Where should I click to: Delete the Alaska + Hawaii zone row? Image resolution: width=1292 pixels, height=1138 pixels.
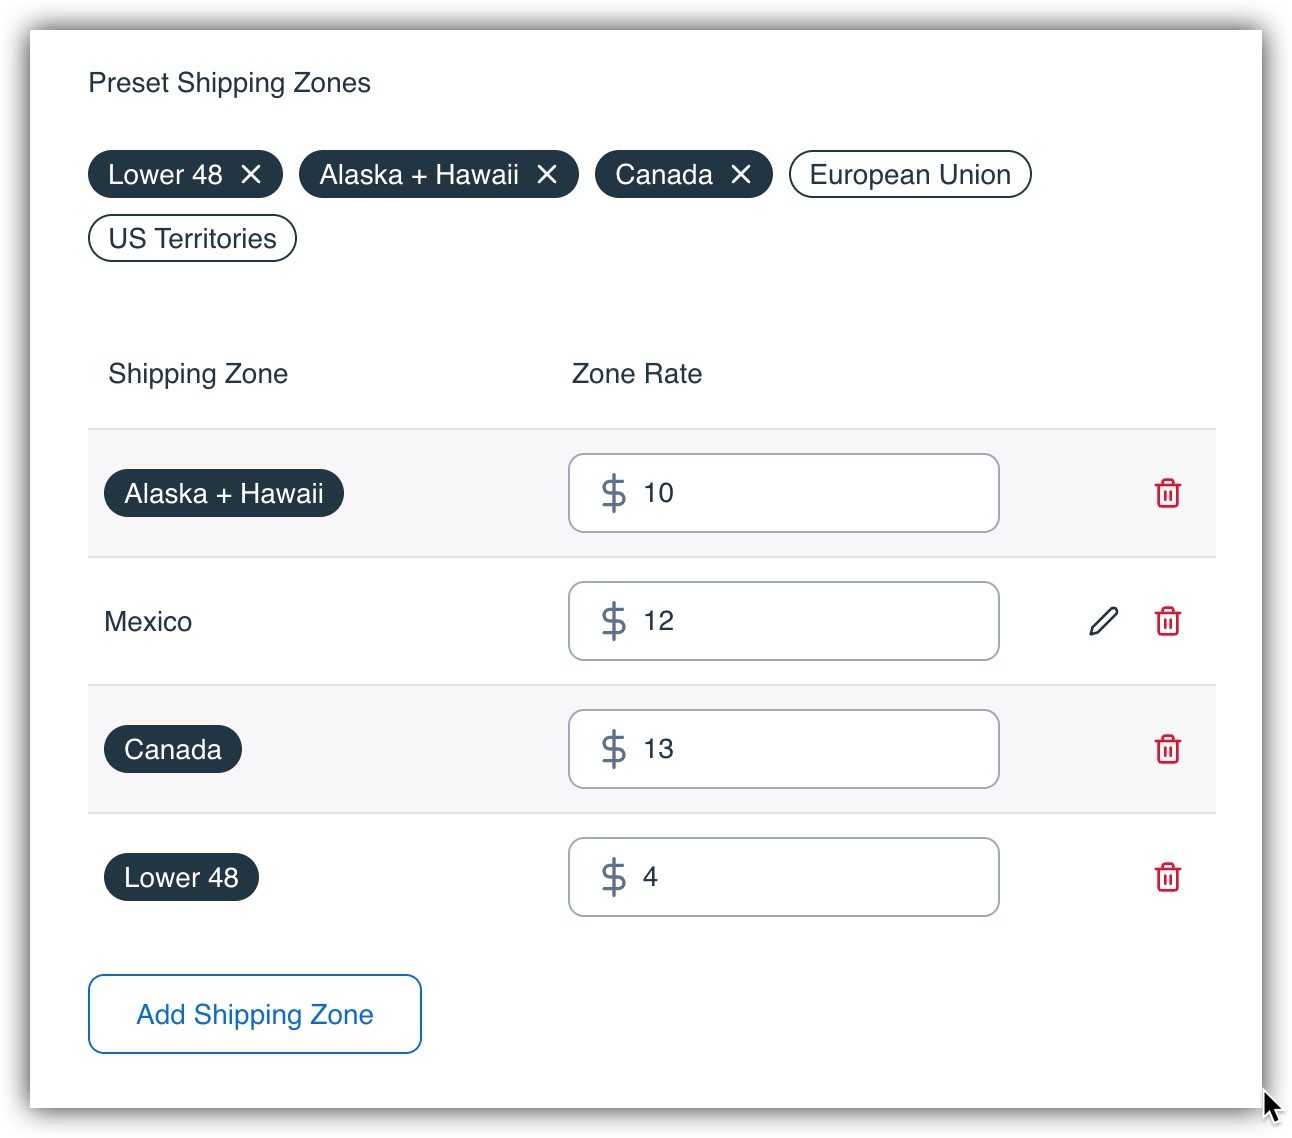[1167, 493]
